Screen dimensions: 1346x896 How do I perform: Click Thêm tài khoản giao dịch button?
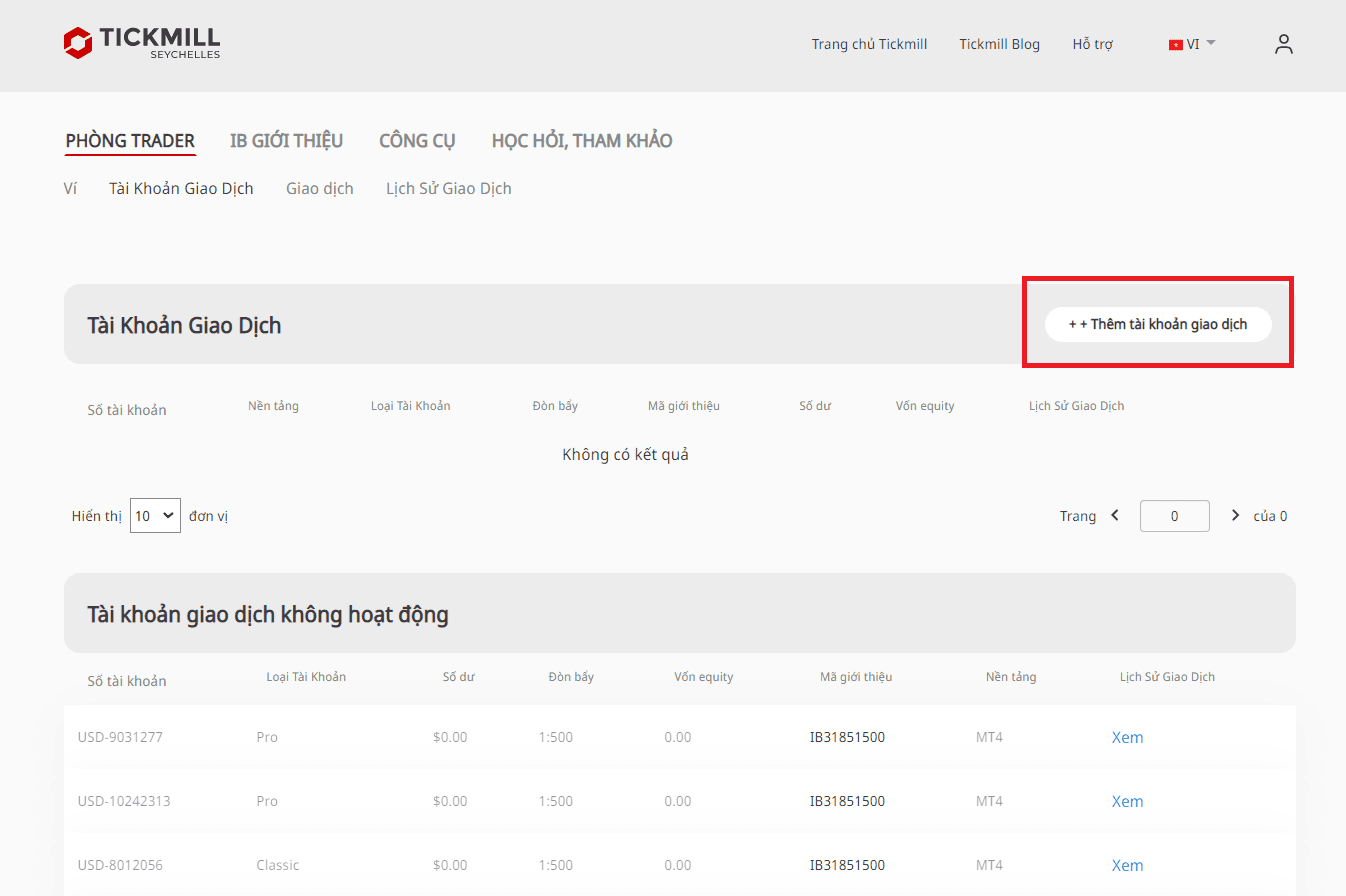pyautogui.click(x=1158, y=324)
